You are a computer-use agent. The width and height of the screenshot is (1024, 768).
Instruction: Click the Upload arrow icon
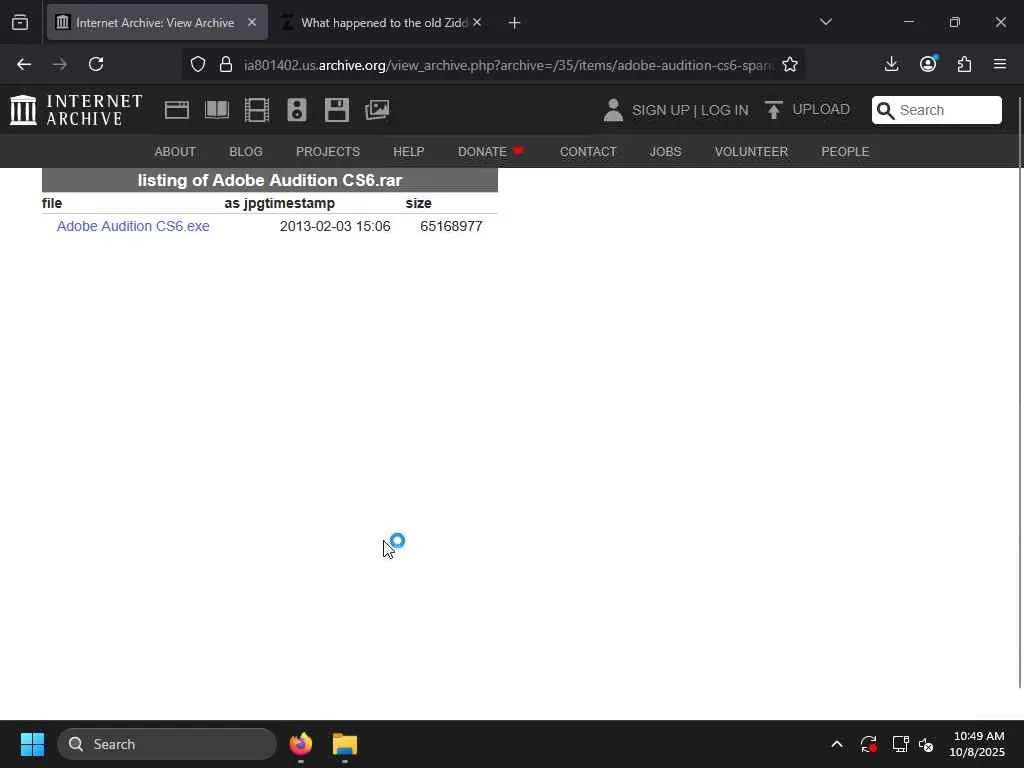(x=774, y=110)
